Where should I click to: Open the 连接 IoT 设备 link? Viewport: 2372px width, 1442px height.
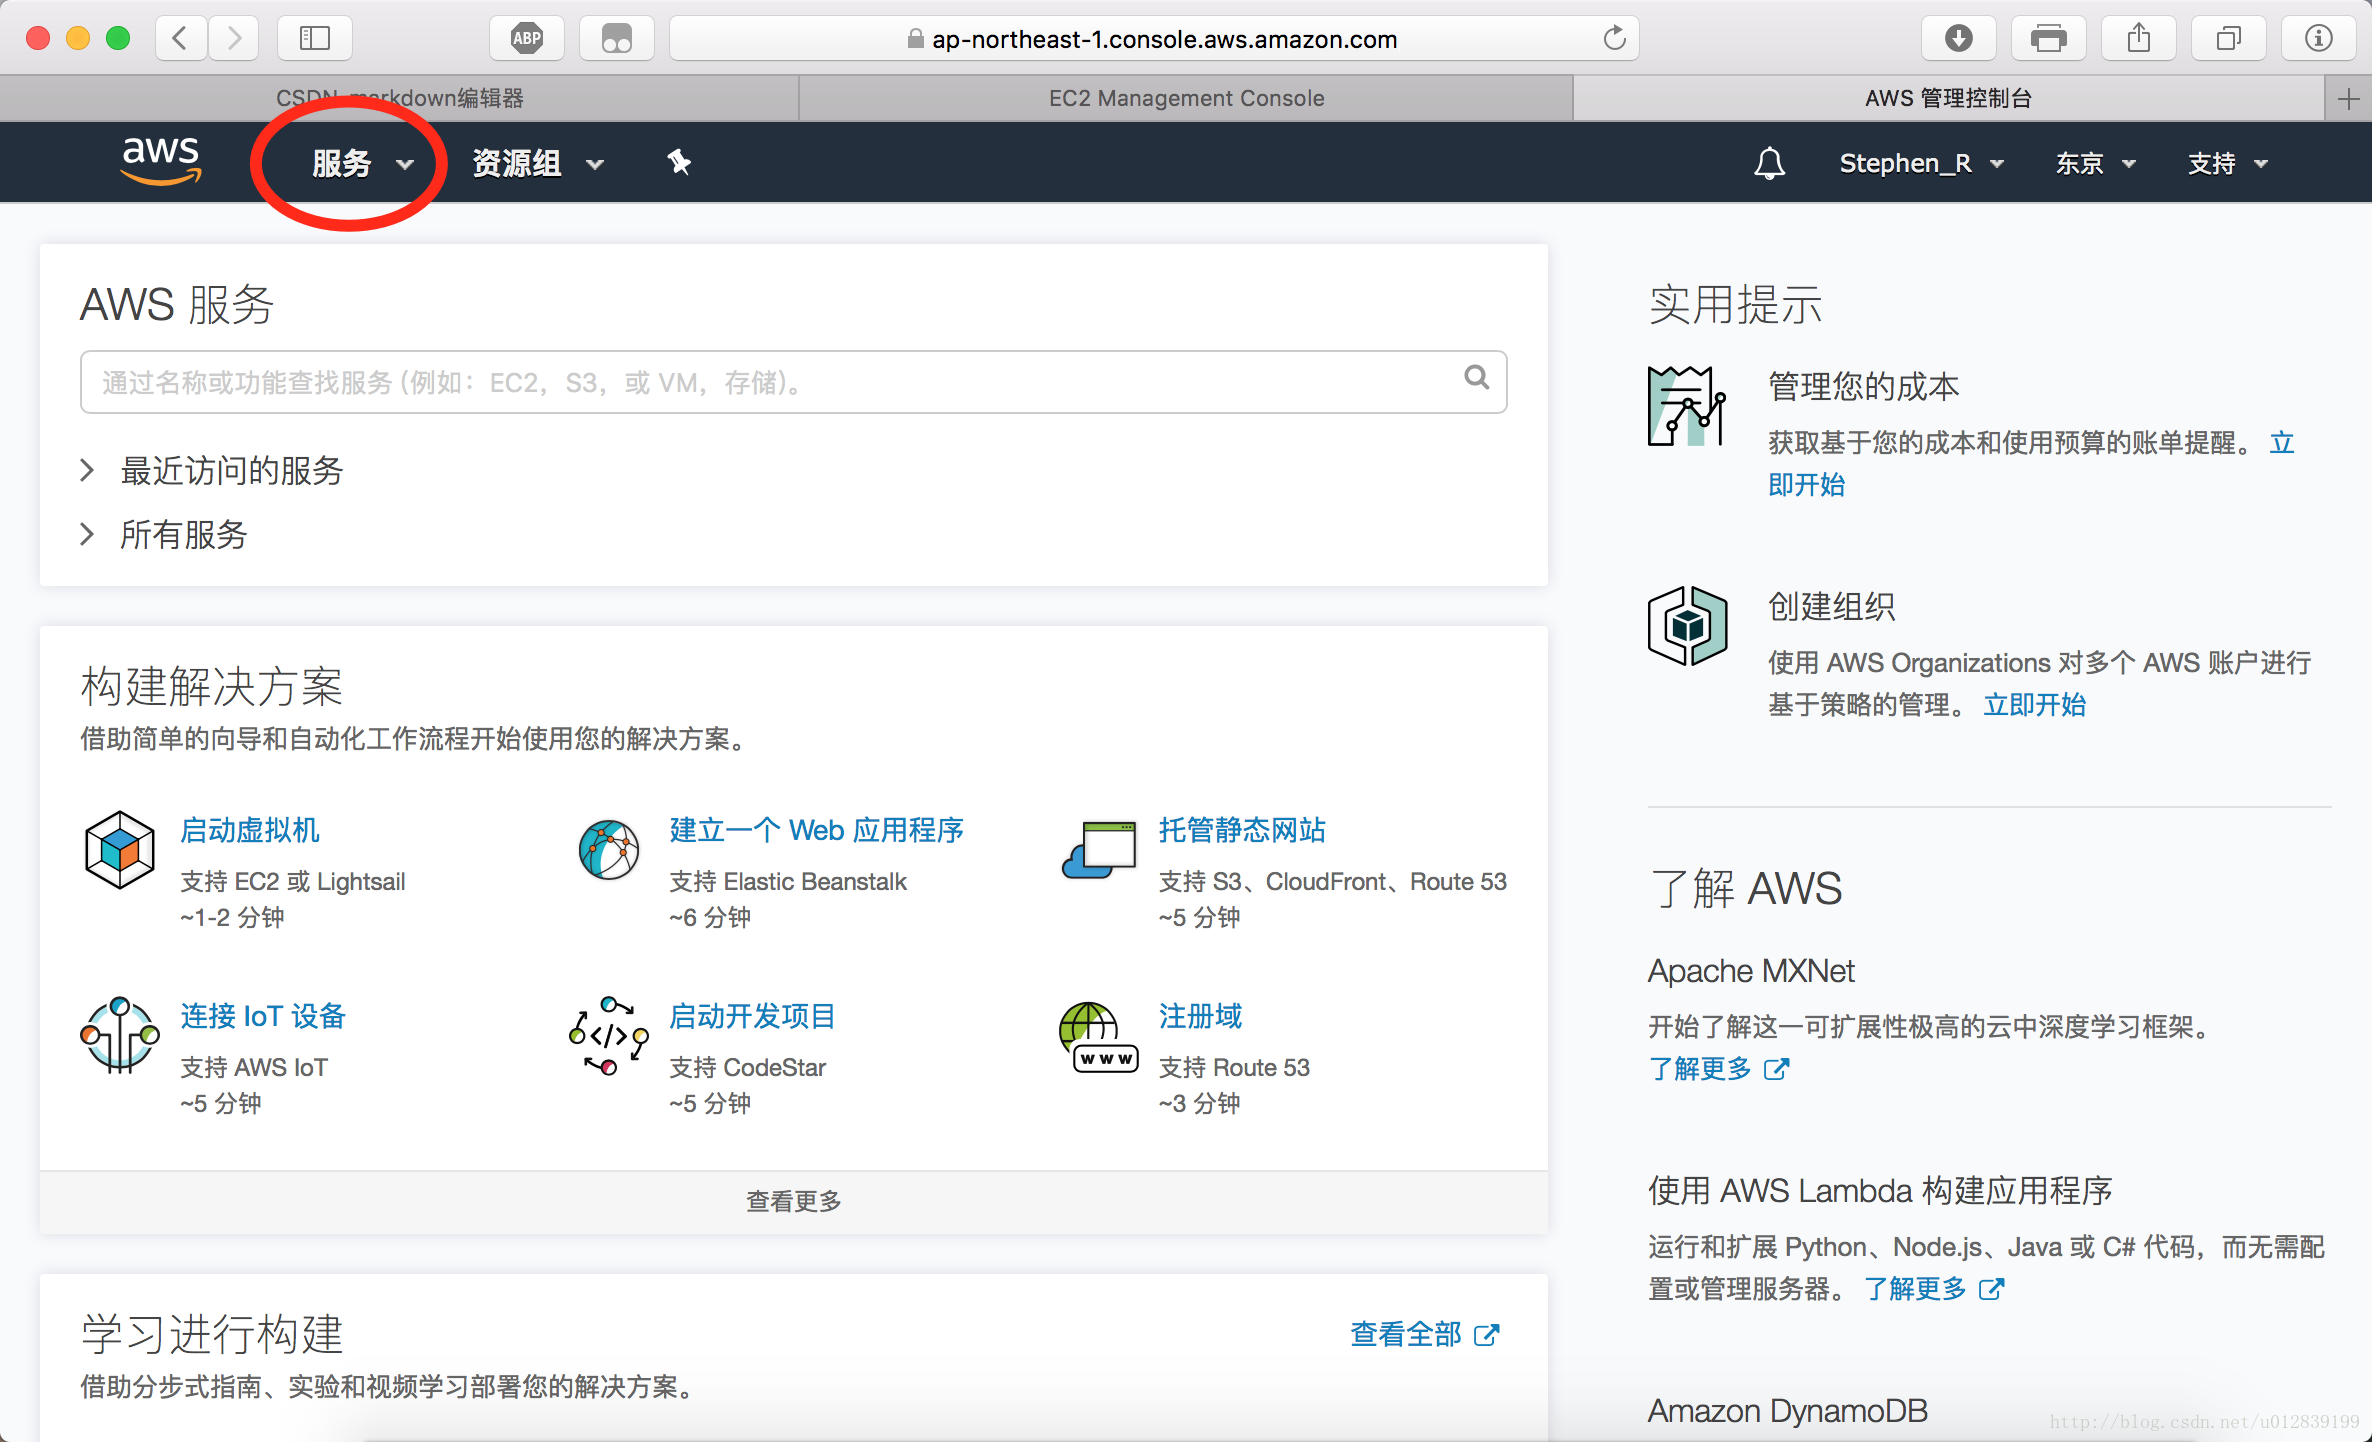click(263, 1016)
